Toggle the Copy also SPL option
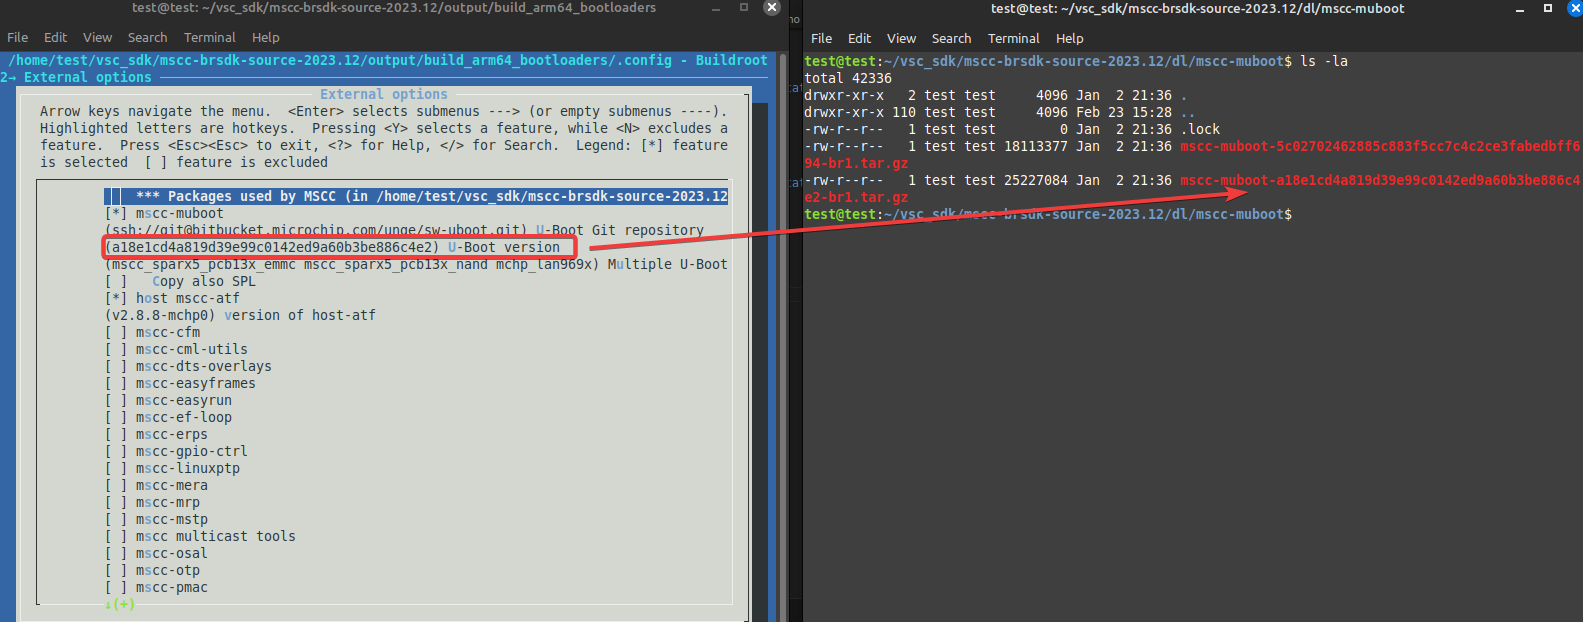The height and width of the screenshot is (622, 1583). point(116,281)
